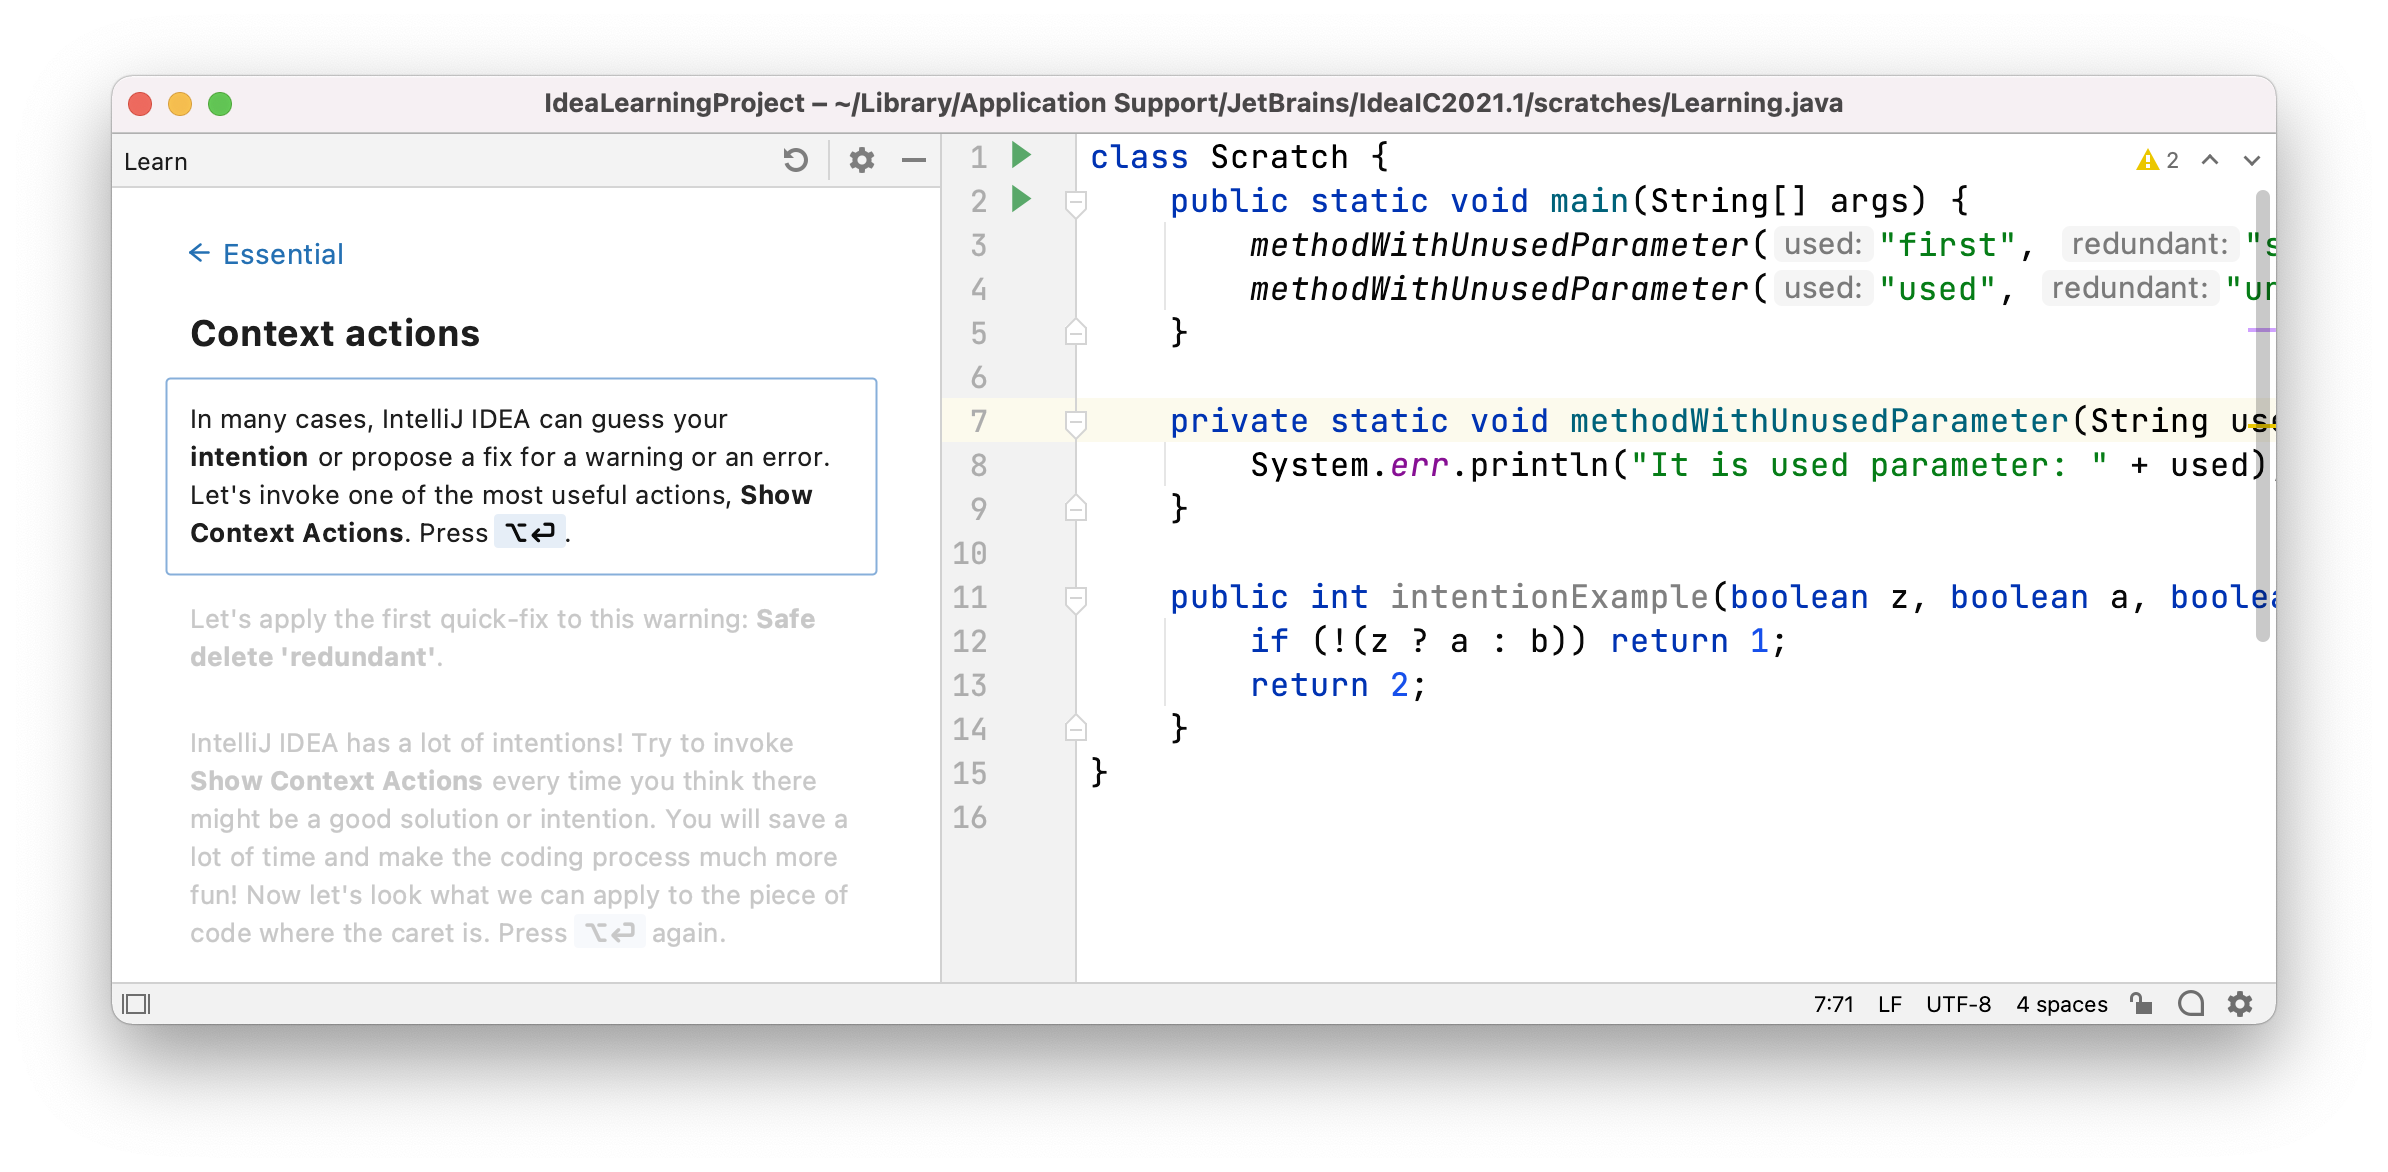The image size is (2388, 1172).
Task: Run main method from line 2 gutter
Action: (1021, 199)
